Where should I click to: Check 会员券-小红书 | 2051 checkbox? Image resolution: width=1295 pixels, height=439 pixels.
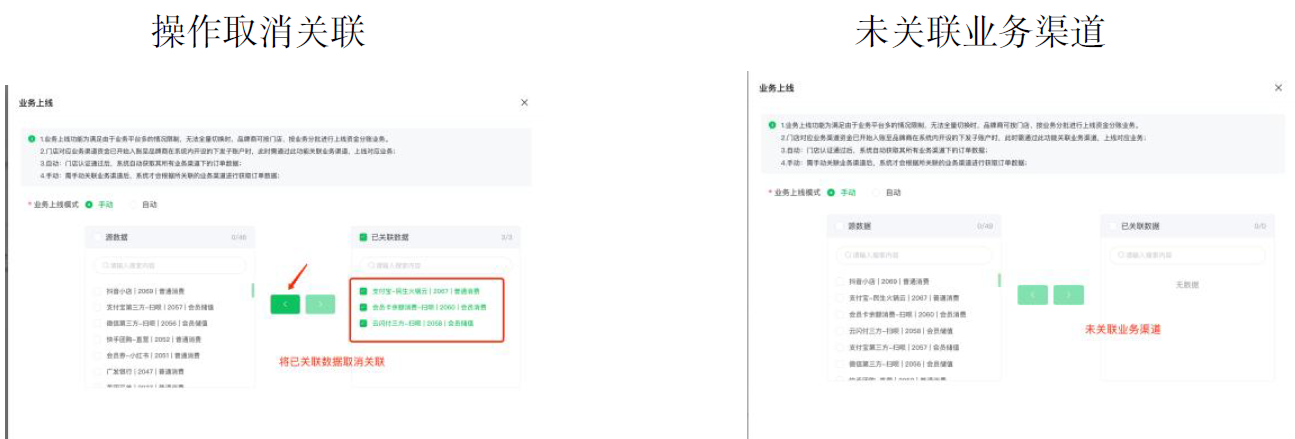coord(98,355)
